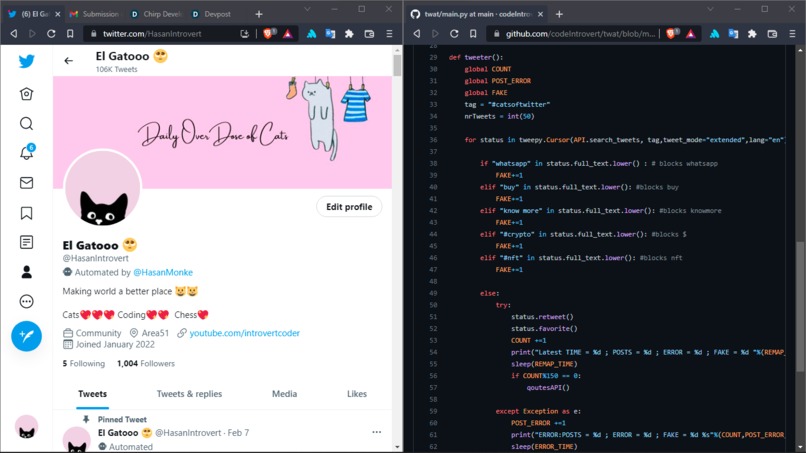Open browser hamburger menu in Twitter window
This screenshot has width=806, height=453.
pyautogui.click(x=389, y=33)
